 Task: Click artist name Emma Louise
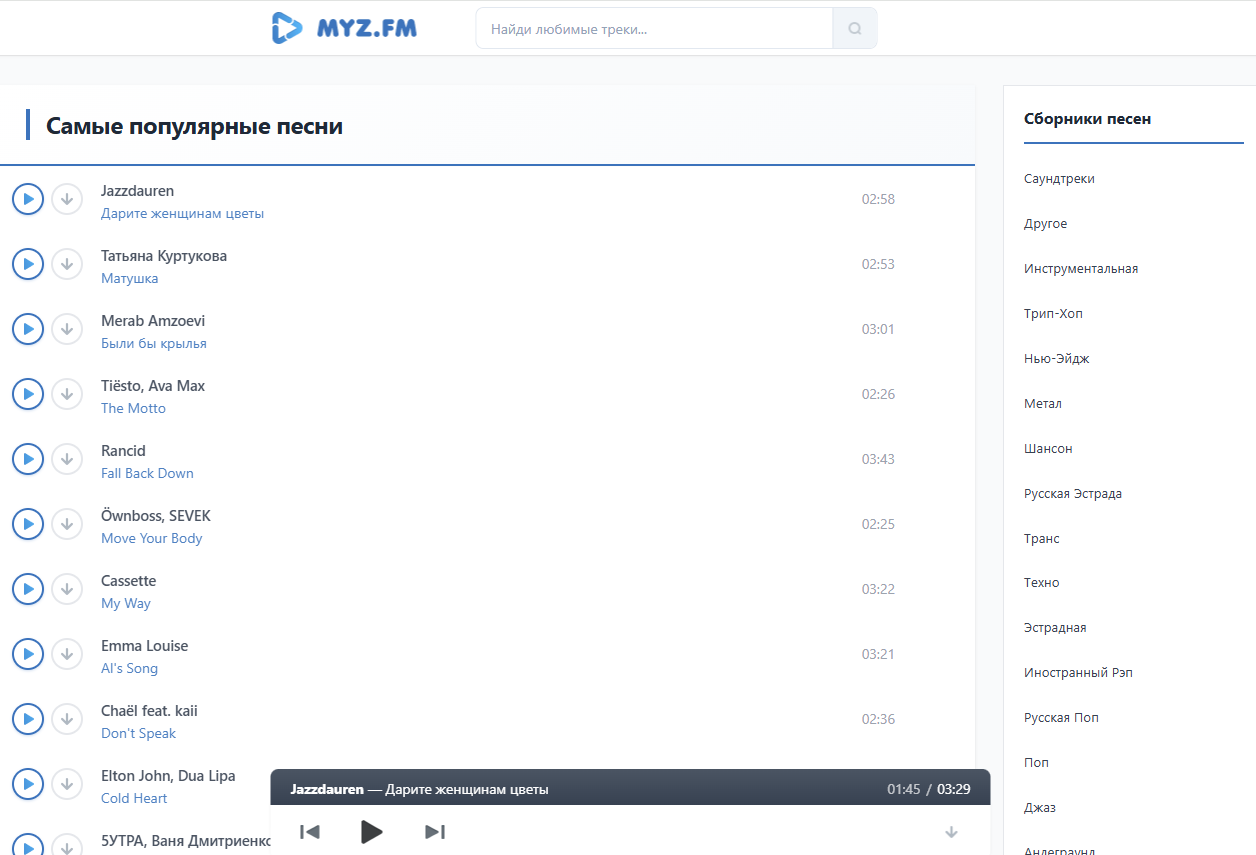point(144,646)
